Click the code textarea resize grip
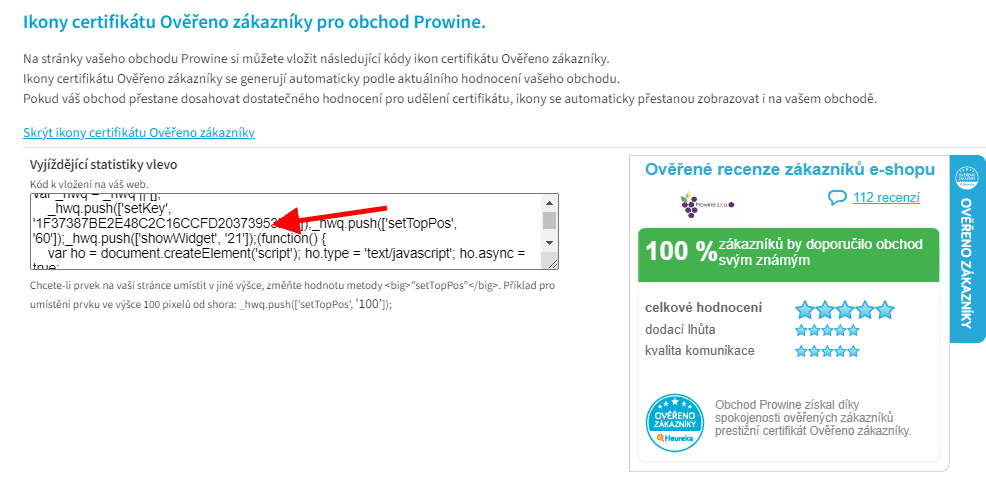The image size is (986, 478). coord(553,264)
